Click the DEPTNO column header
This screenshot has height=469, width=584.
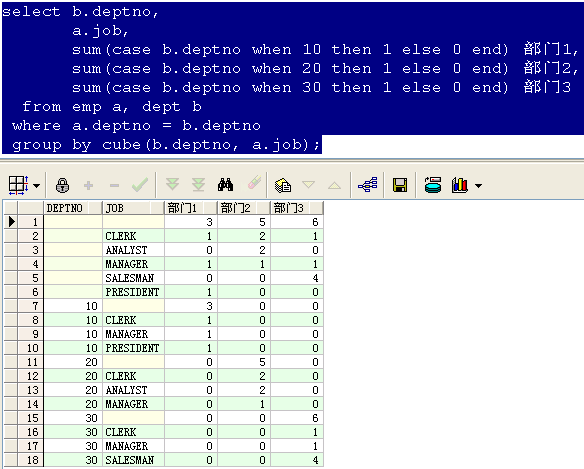[x=73, y=208]
